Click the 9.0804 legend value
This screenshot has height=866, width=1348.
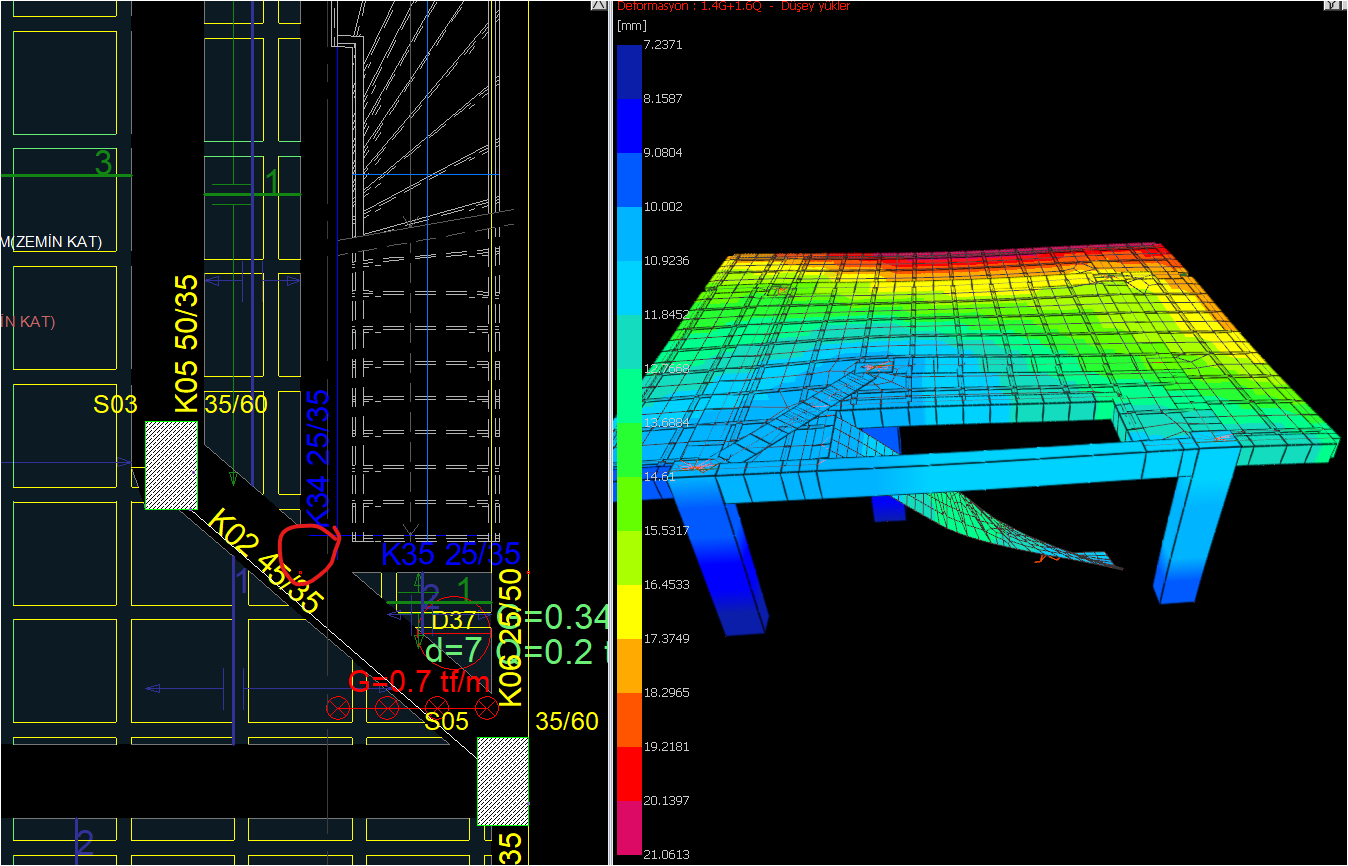tap(665, 153)
